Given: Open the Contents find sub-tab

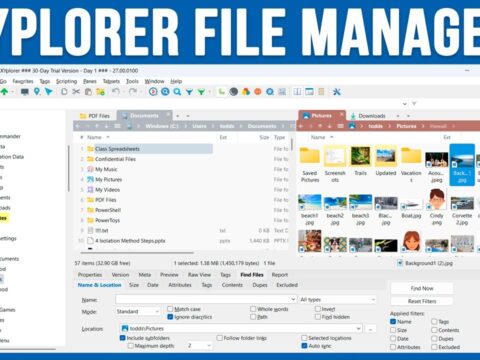Looking at the screenshot, I should (x=232, y=285).
